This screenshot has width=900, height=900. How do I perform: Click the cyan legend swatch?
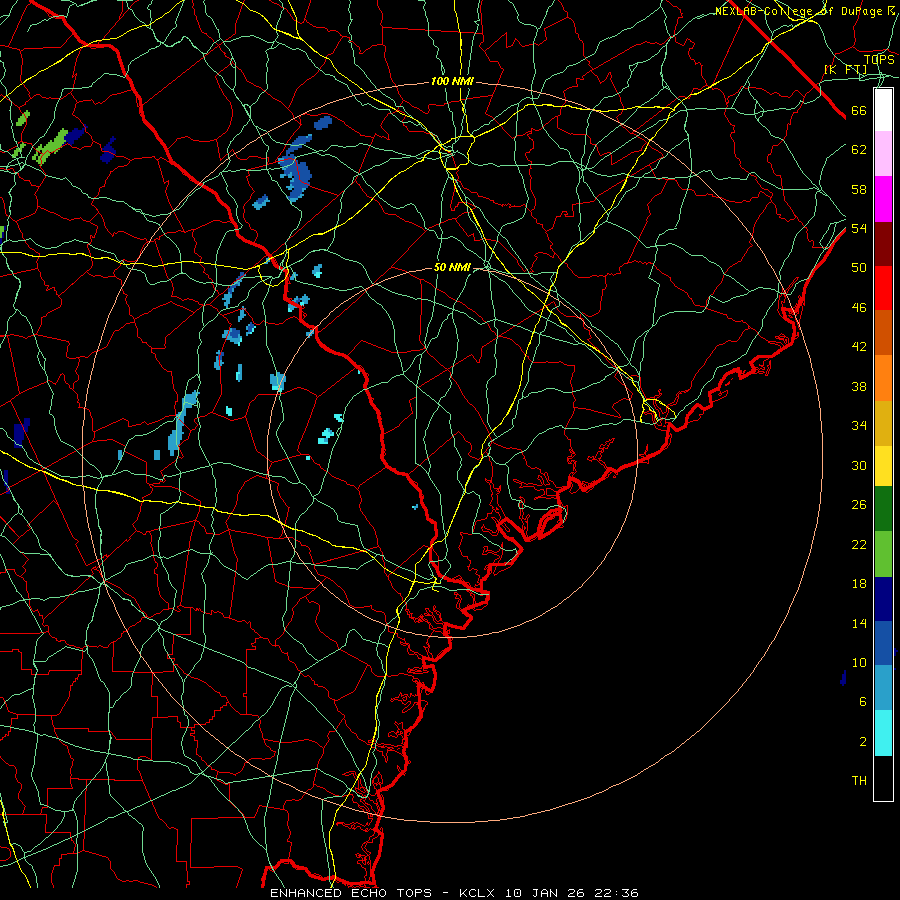(x=883, y=733)
